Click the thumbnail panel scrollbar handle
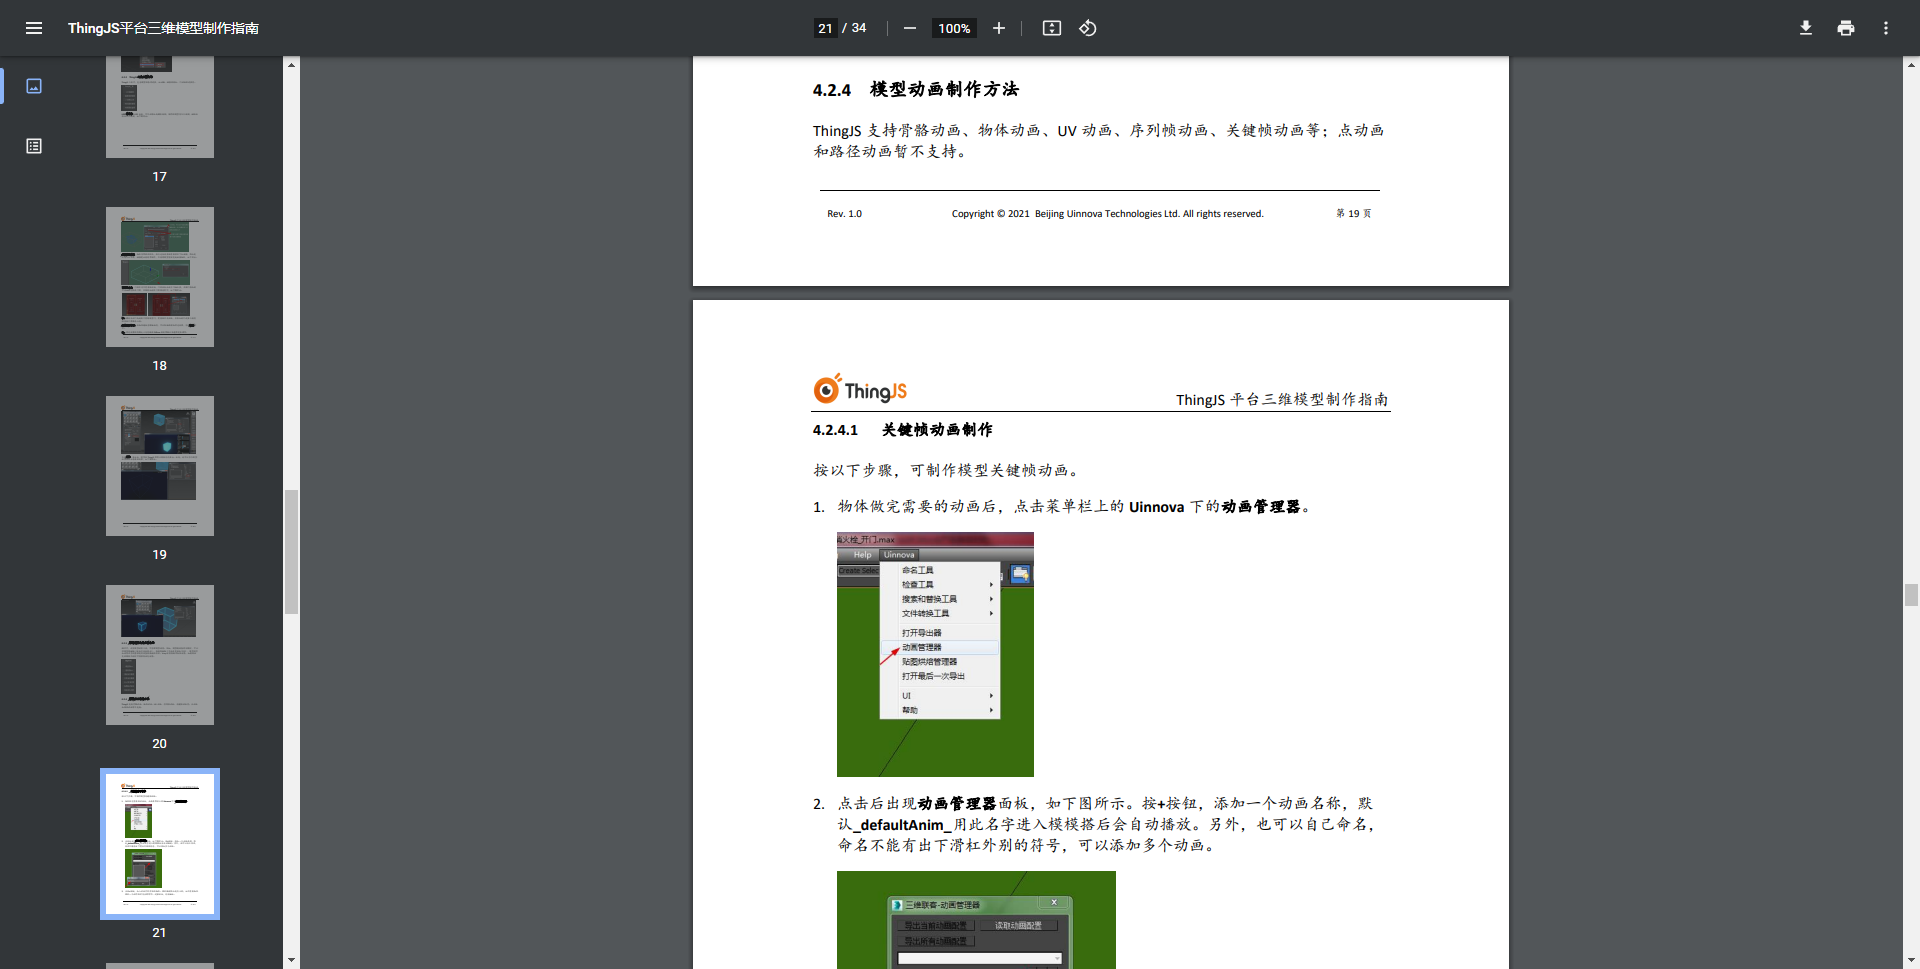1920x969 pixels. (291, 551)
